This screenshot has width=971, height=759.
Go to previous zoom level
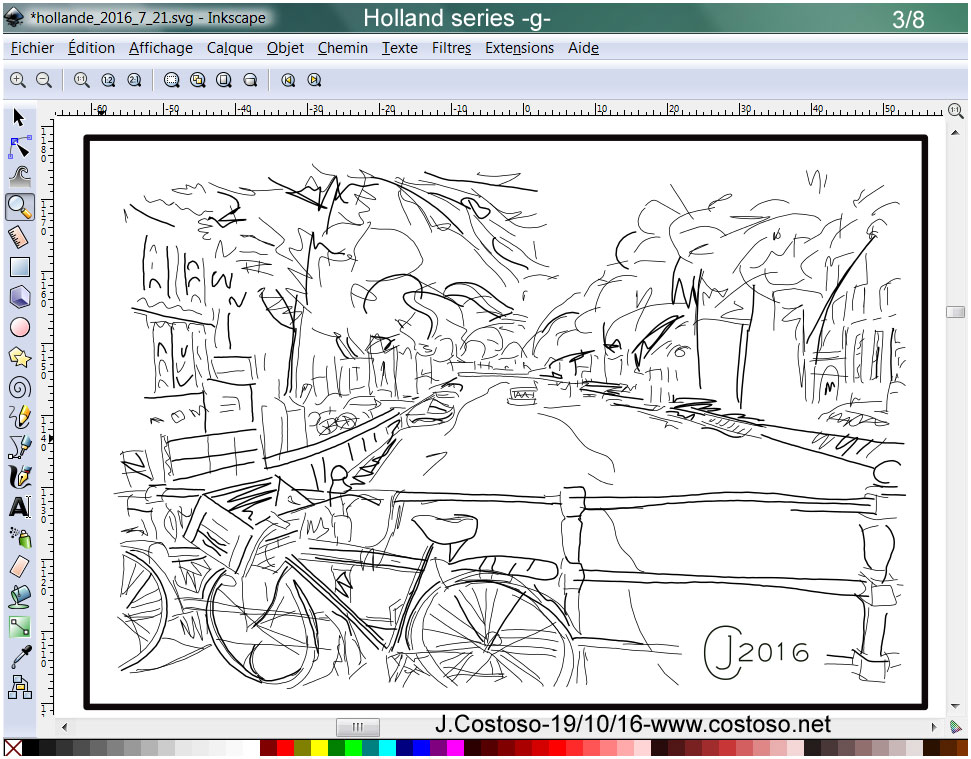click(x=288, y=80)
